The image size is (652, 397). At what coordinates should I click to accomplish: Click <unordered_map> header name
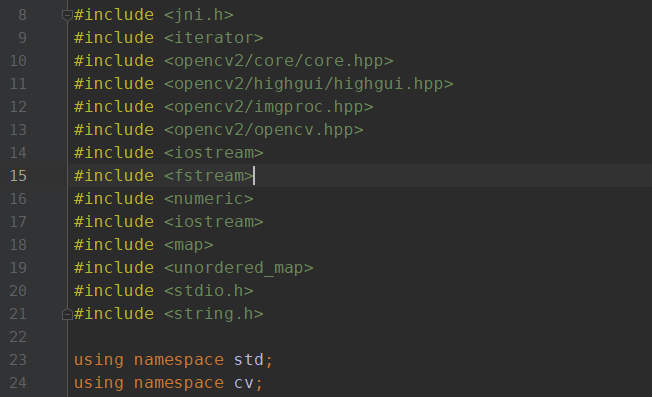(238, 268)
